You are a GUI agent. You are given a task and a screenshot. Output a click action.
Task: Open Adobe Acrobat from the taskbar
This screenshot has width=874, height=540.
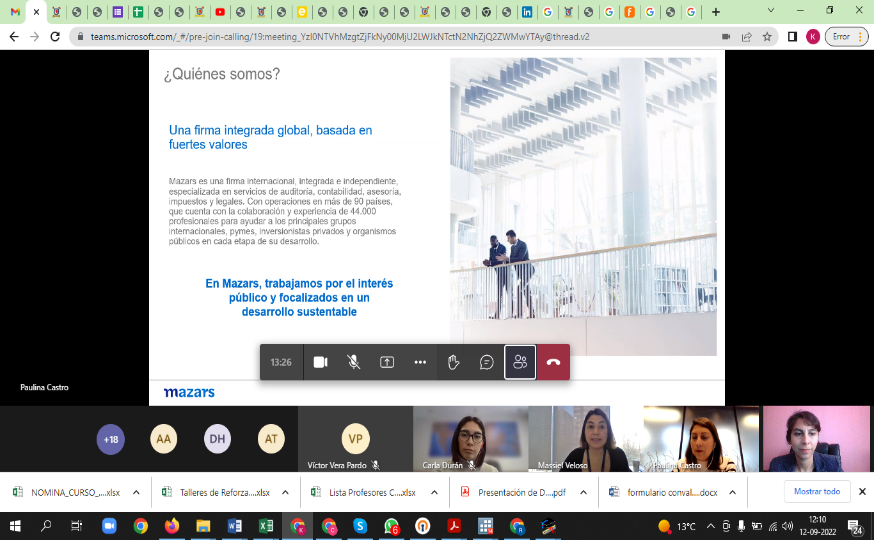454,526
